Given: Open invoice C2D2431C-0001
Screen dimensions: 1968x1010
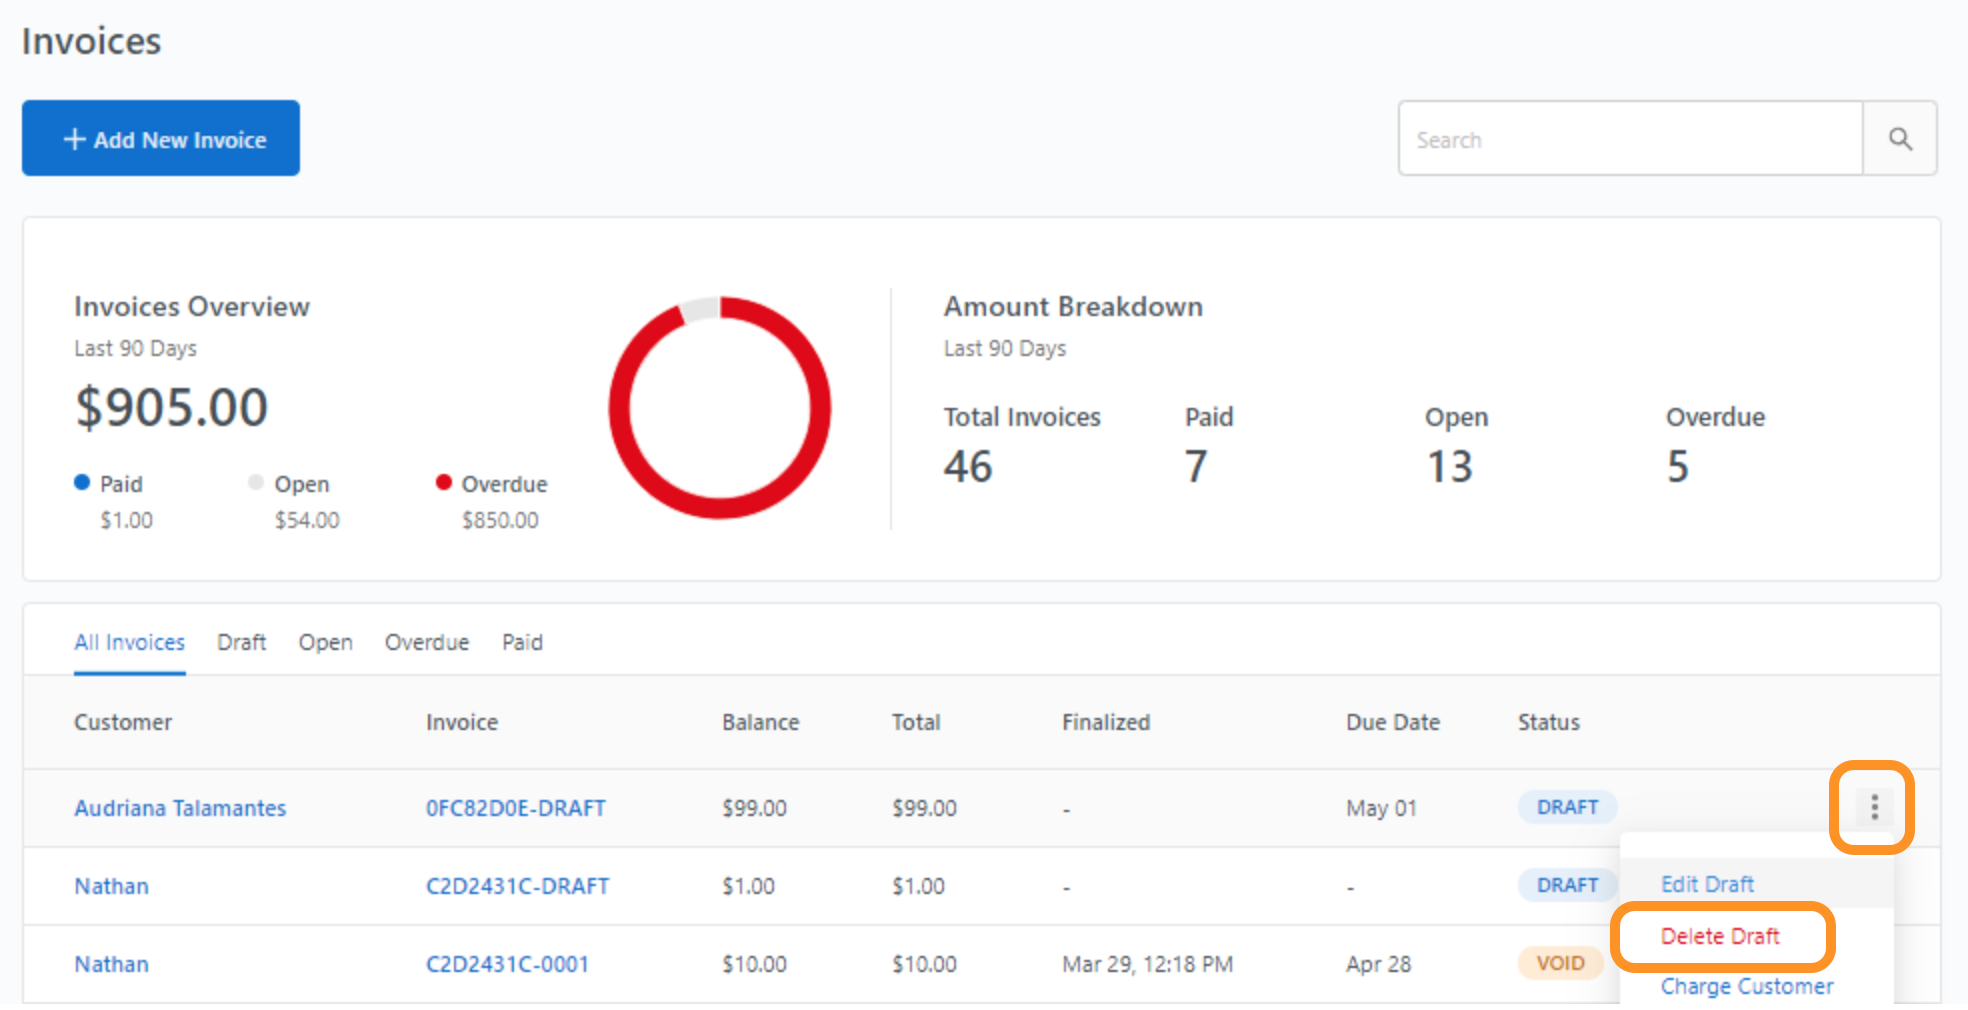Looking at the screenshot, I should (x=507, y=964).
